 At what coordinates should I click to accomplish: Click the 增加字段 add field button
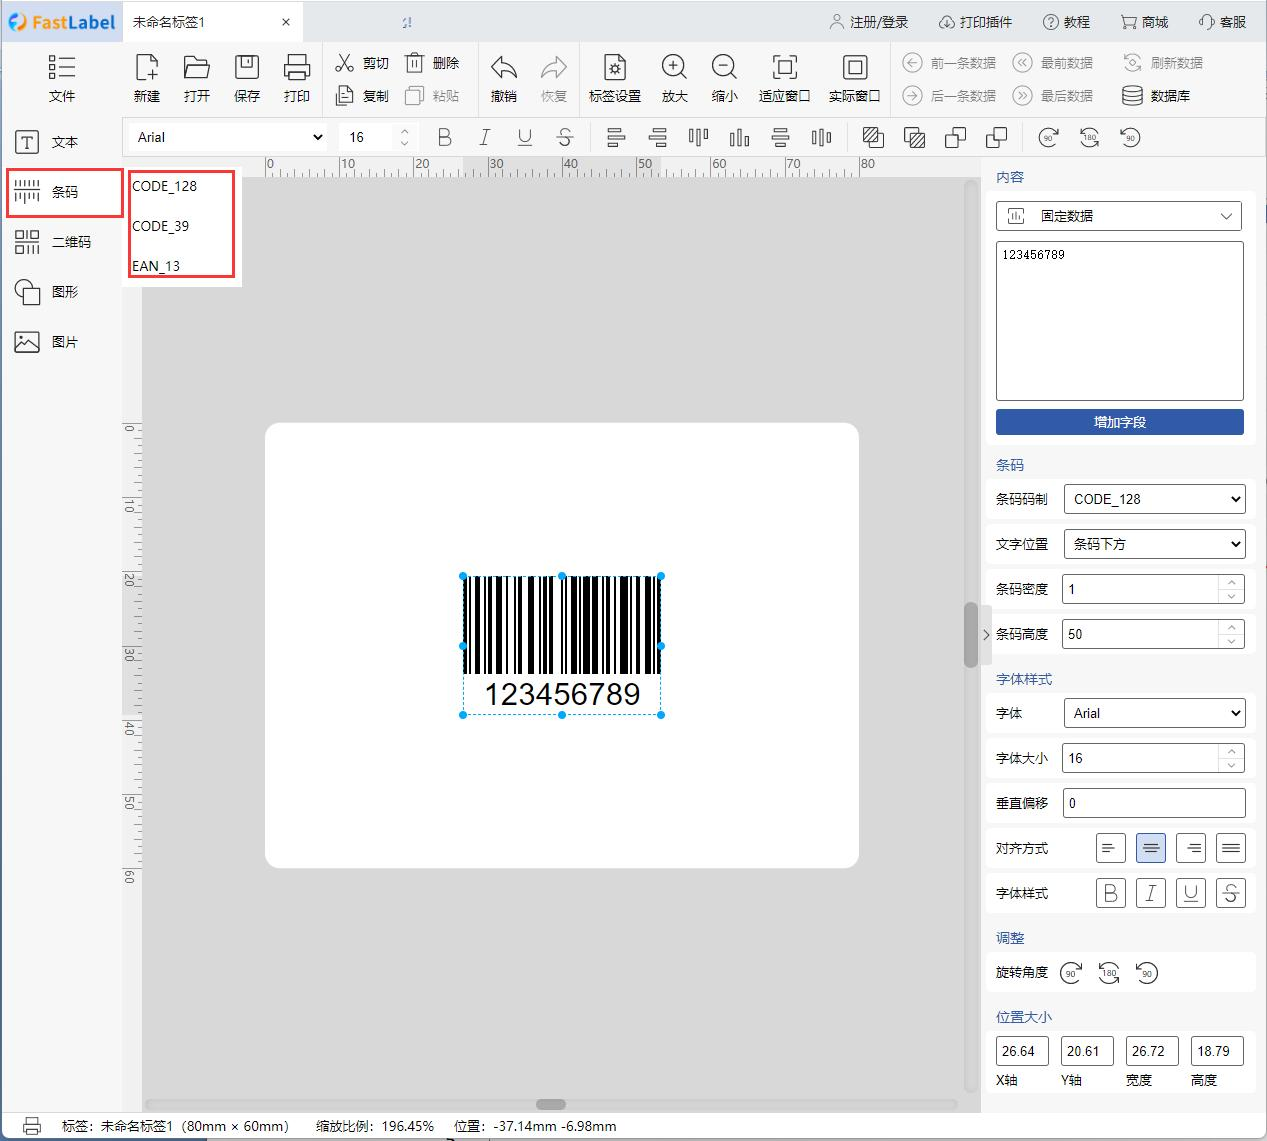1120,422
